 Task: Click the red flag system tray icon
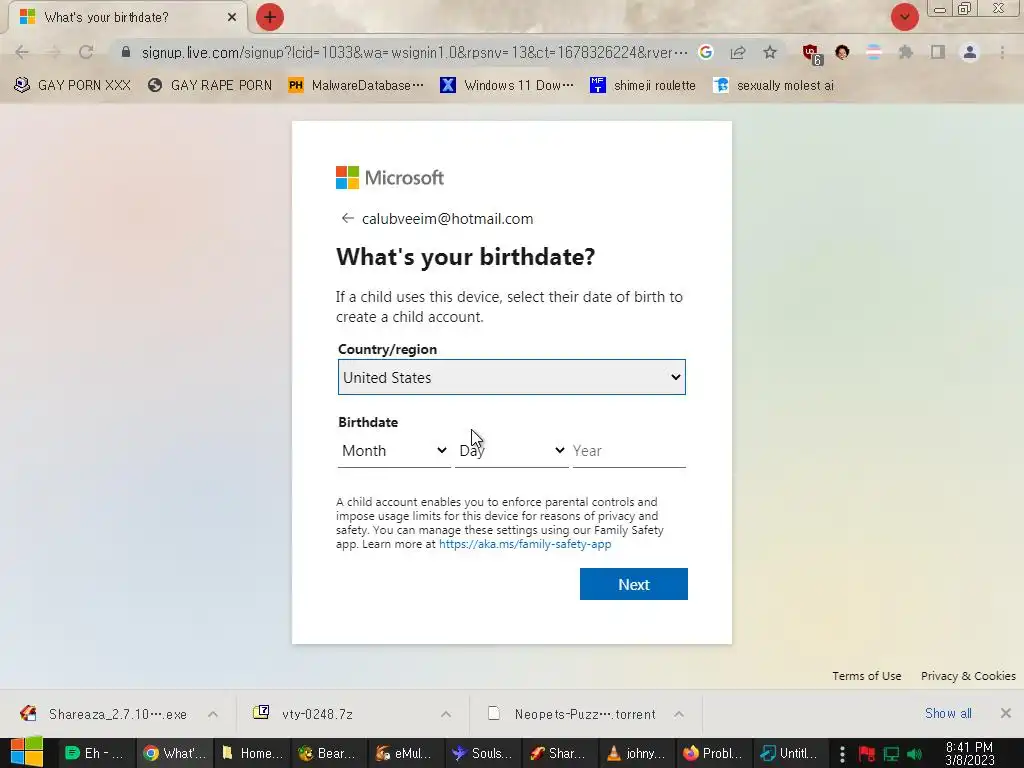pyautogui.click(x=867, y=754)
